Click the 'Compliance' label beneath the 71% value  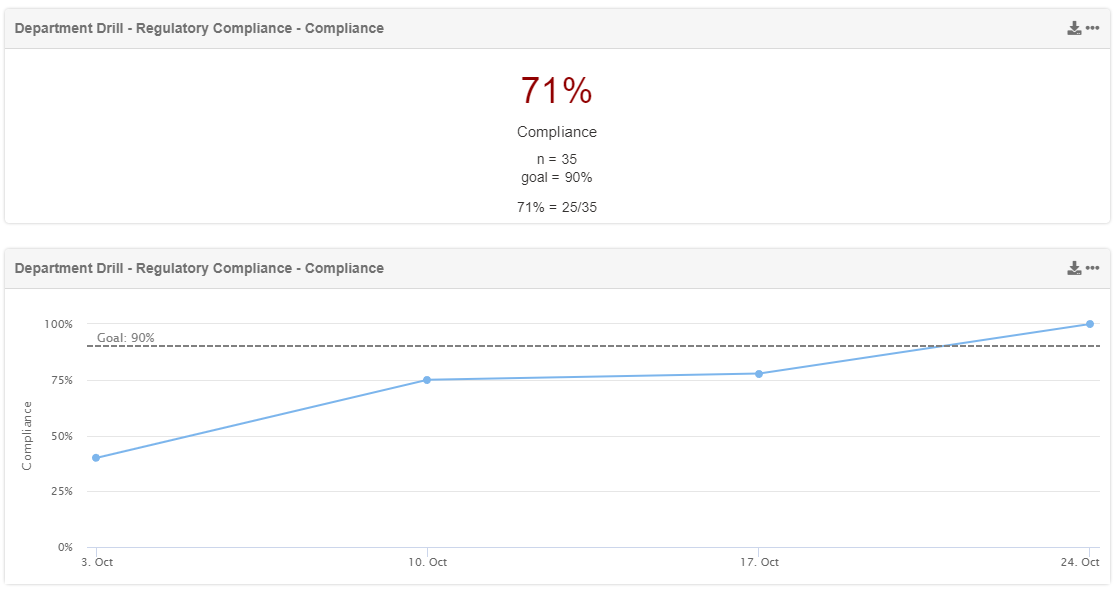tap(557, 132)
